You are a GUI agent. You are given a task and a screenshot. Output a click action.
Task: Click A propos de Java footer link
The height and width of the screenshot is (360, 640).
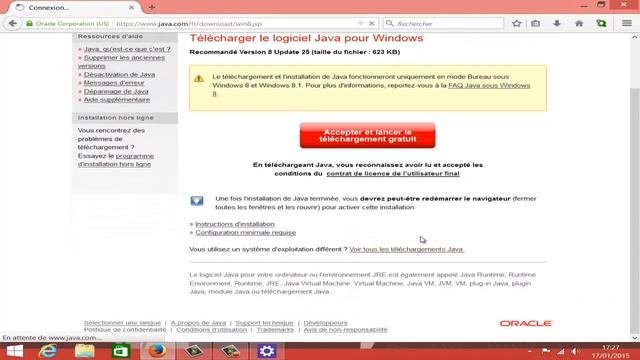198,323
